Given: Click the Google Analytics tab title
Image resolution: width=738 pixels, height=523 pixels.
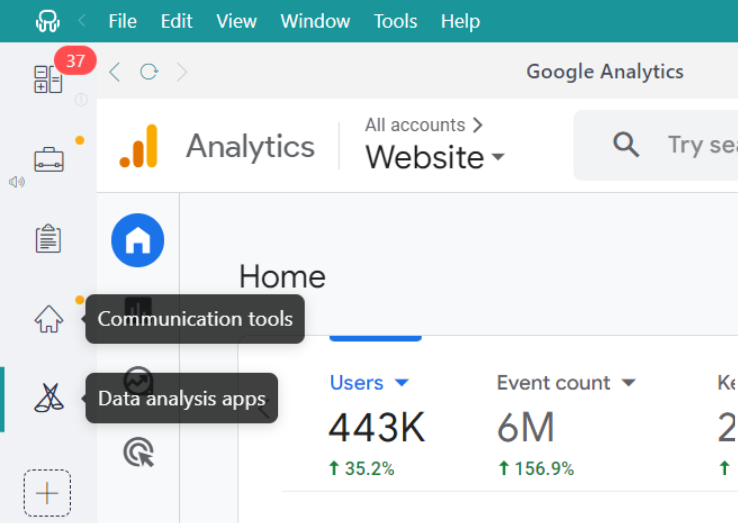Looking at the screenshot, I should click(x=605, y=72).
